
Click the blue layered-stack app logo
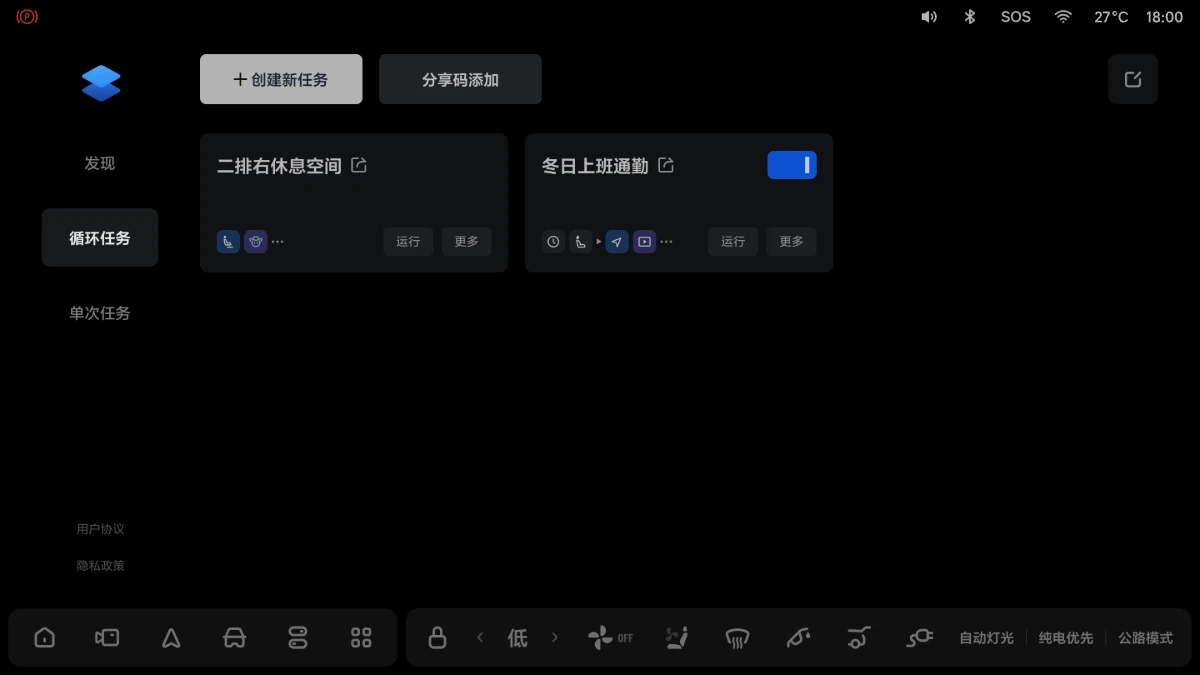coord(101,83)
